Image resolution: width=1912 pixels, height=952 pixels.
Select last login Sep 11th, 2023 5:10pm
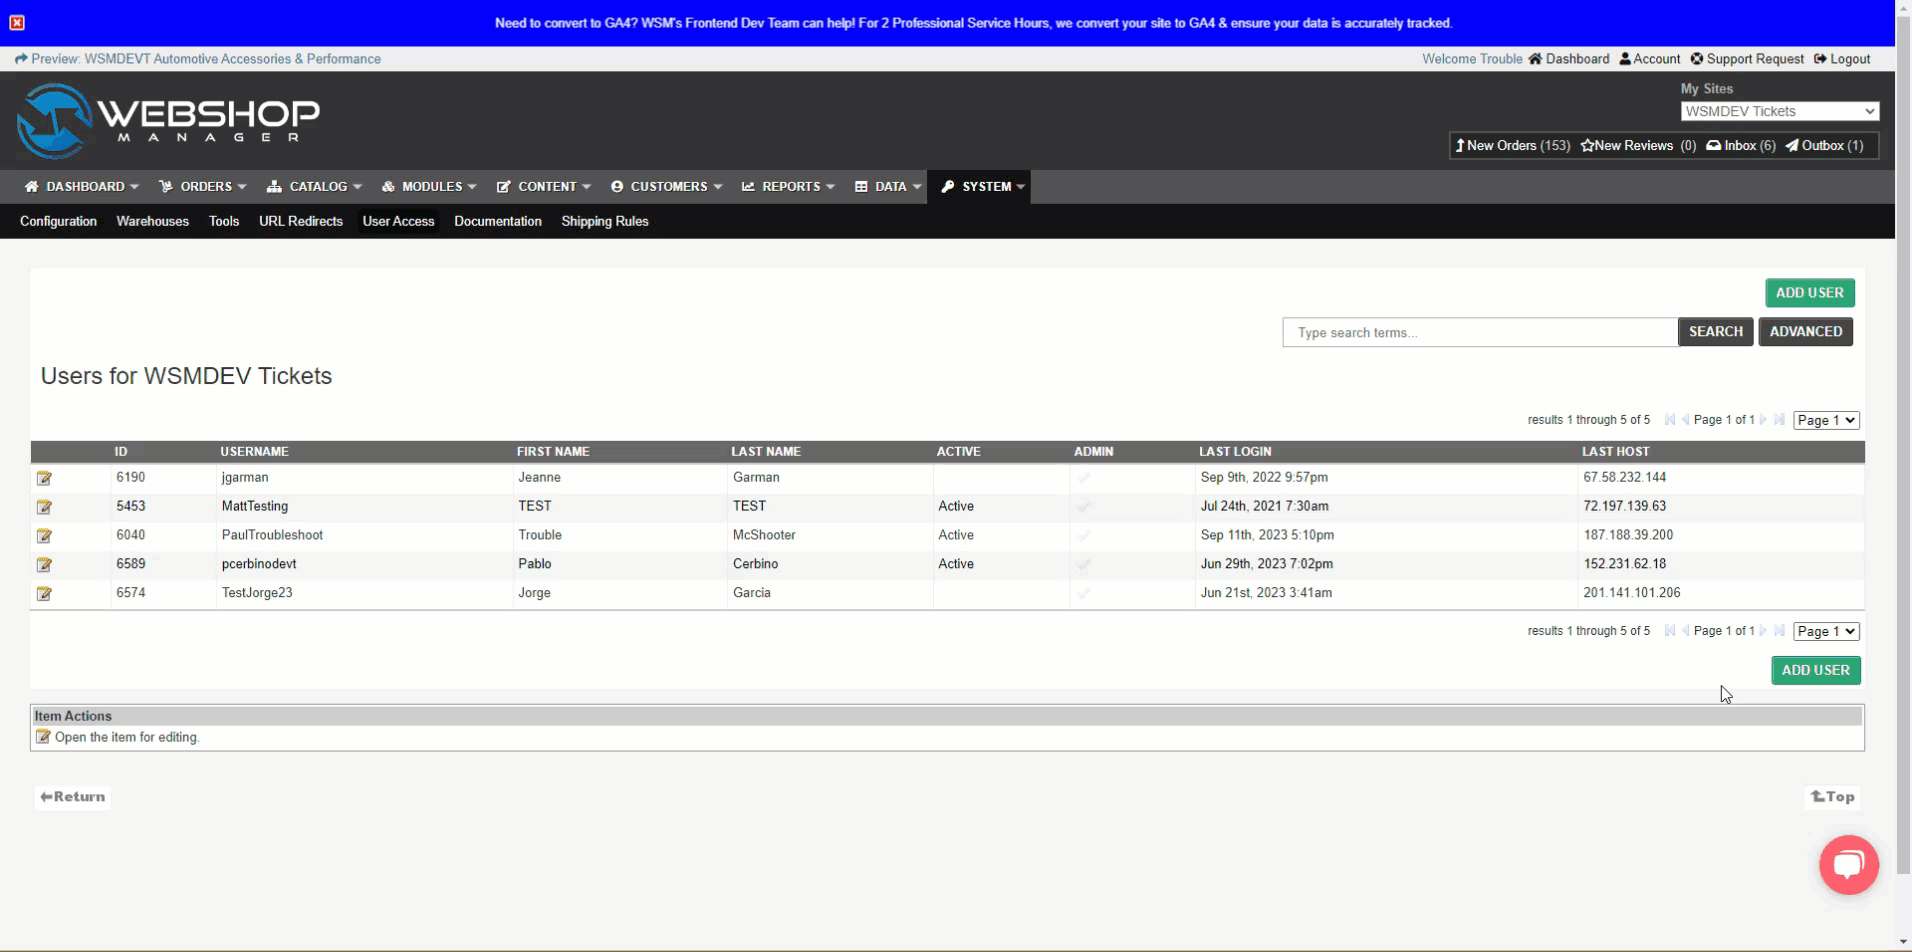1267,535
